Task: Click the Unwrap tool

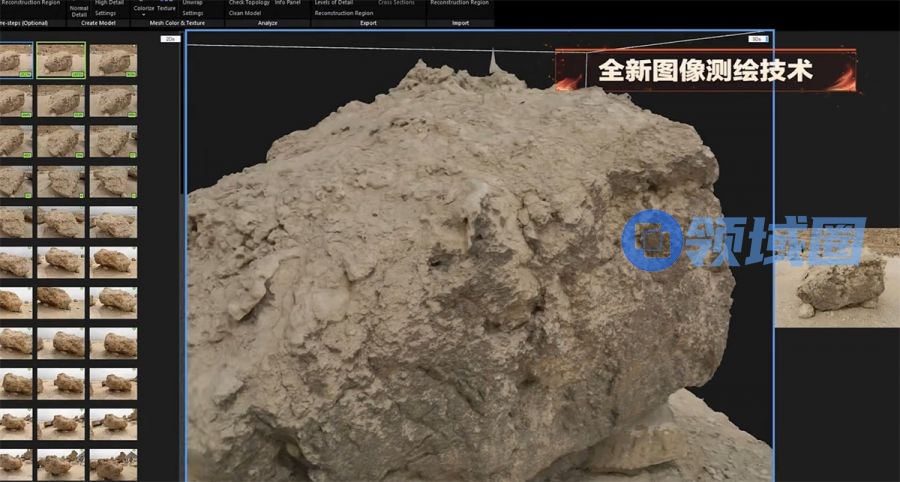Action: point(192,3)
